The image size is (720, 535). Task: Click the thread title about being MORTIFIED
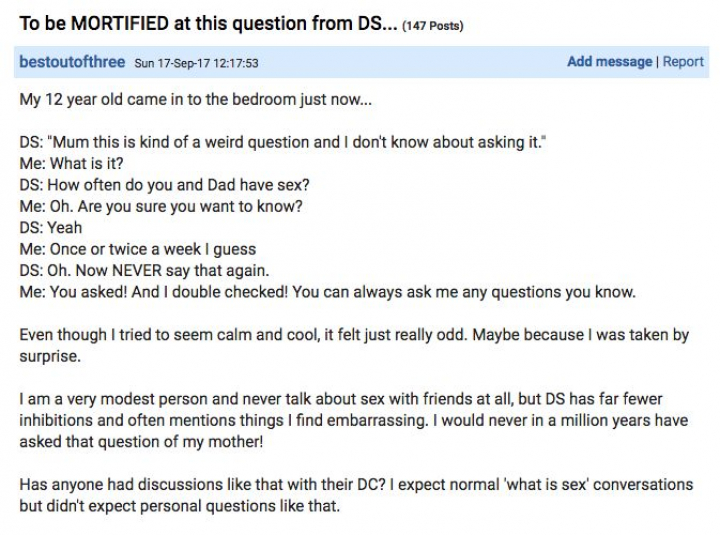point(207,22)
